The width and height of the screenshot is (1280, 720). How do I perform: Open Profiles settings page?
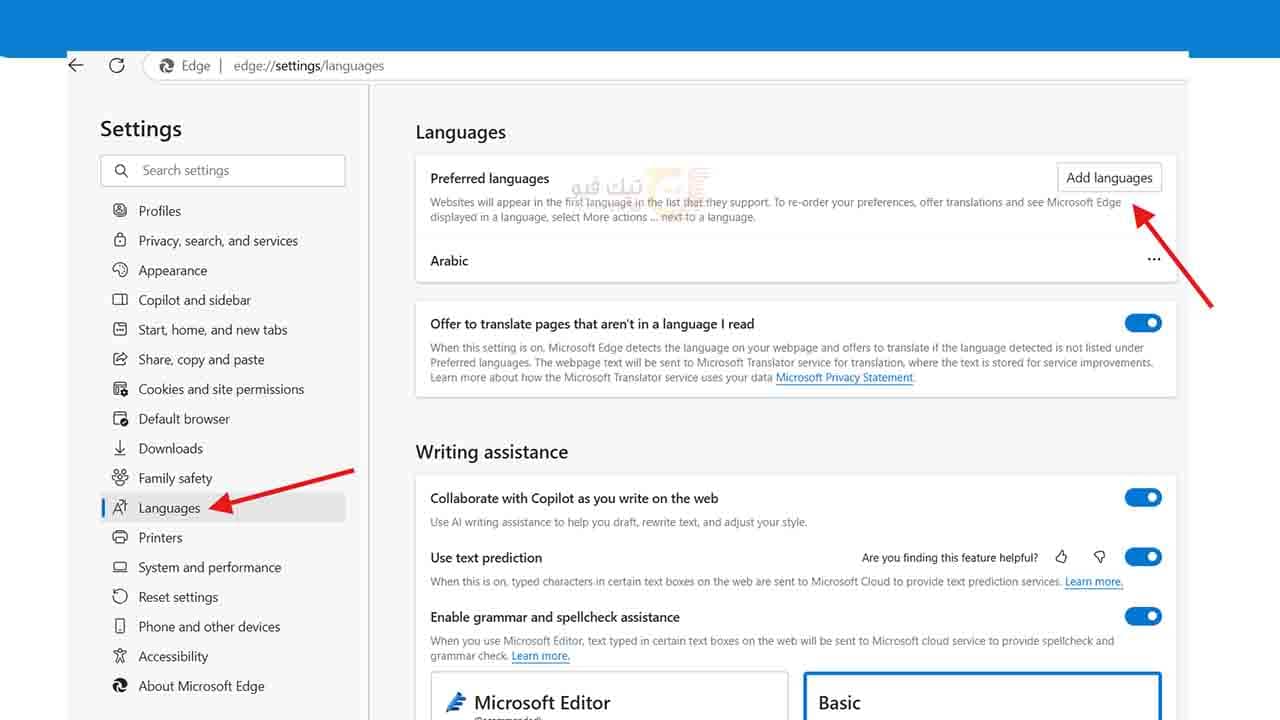pyautogui.click(x=160, y=211)
